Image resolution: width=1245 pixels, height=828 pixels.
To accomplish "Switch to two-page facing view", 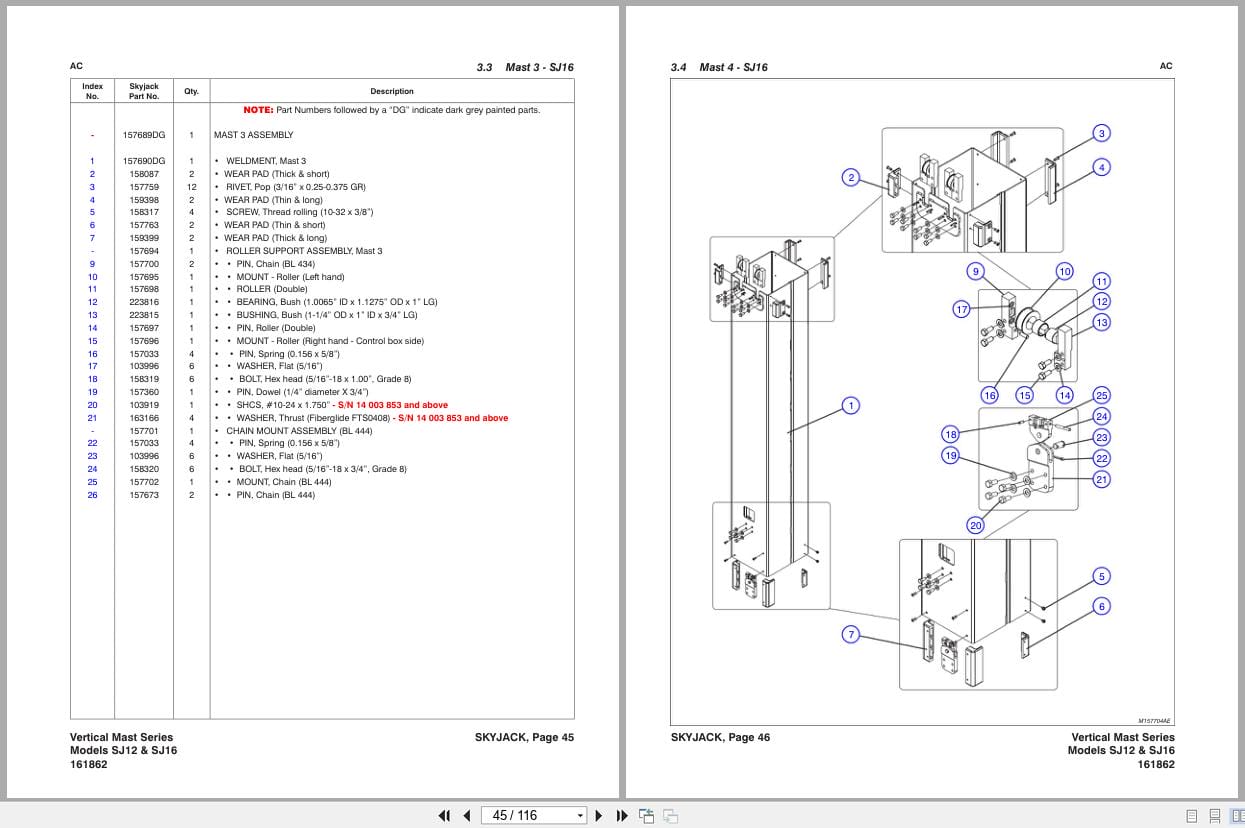I will pyautogui.click(x=1236, y=816).
